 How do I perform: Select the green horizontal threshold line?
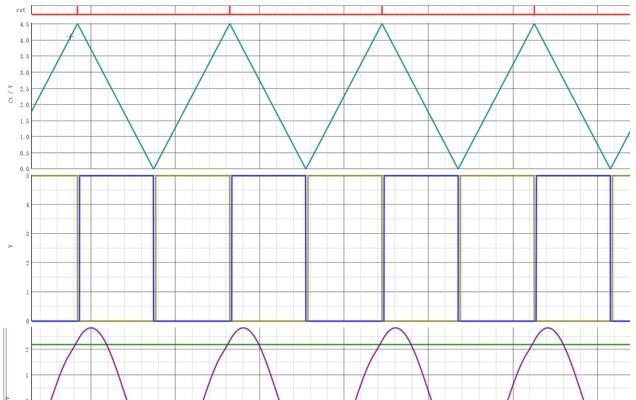coord(331,344)
